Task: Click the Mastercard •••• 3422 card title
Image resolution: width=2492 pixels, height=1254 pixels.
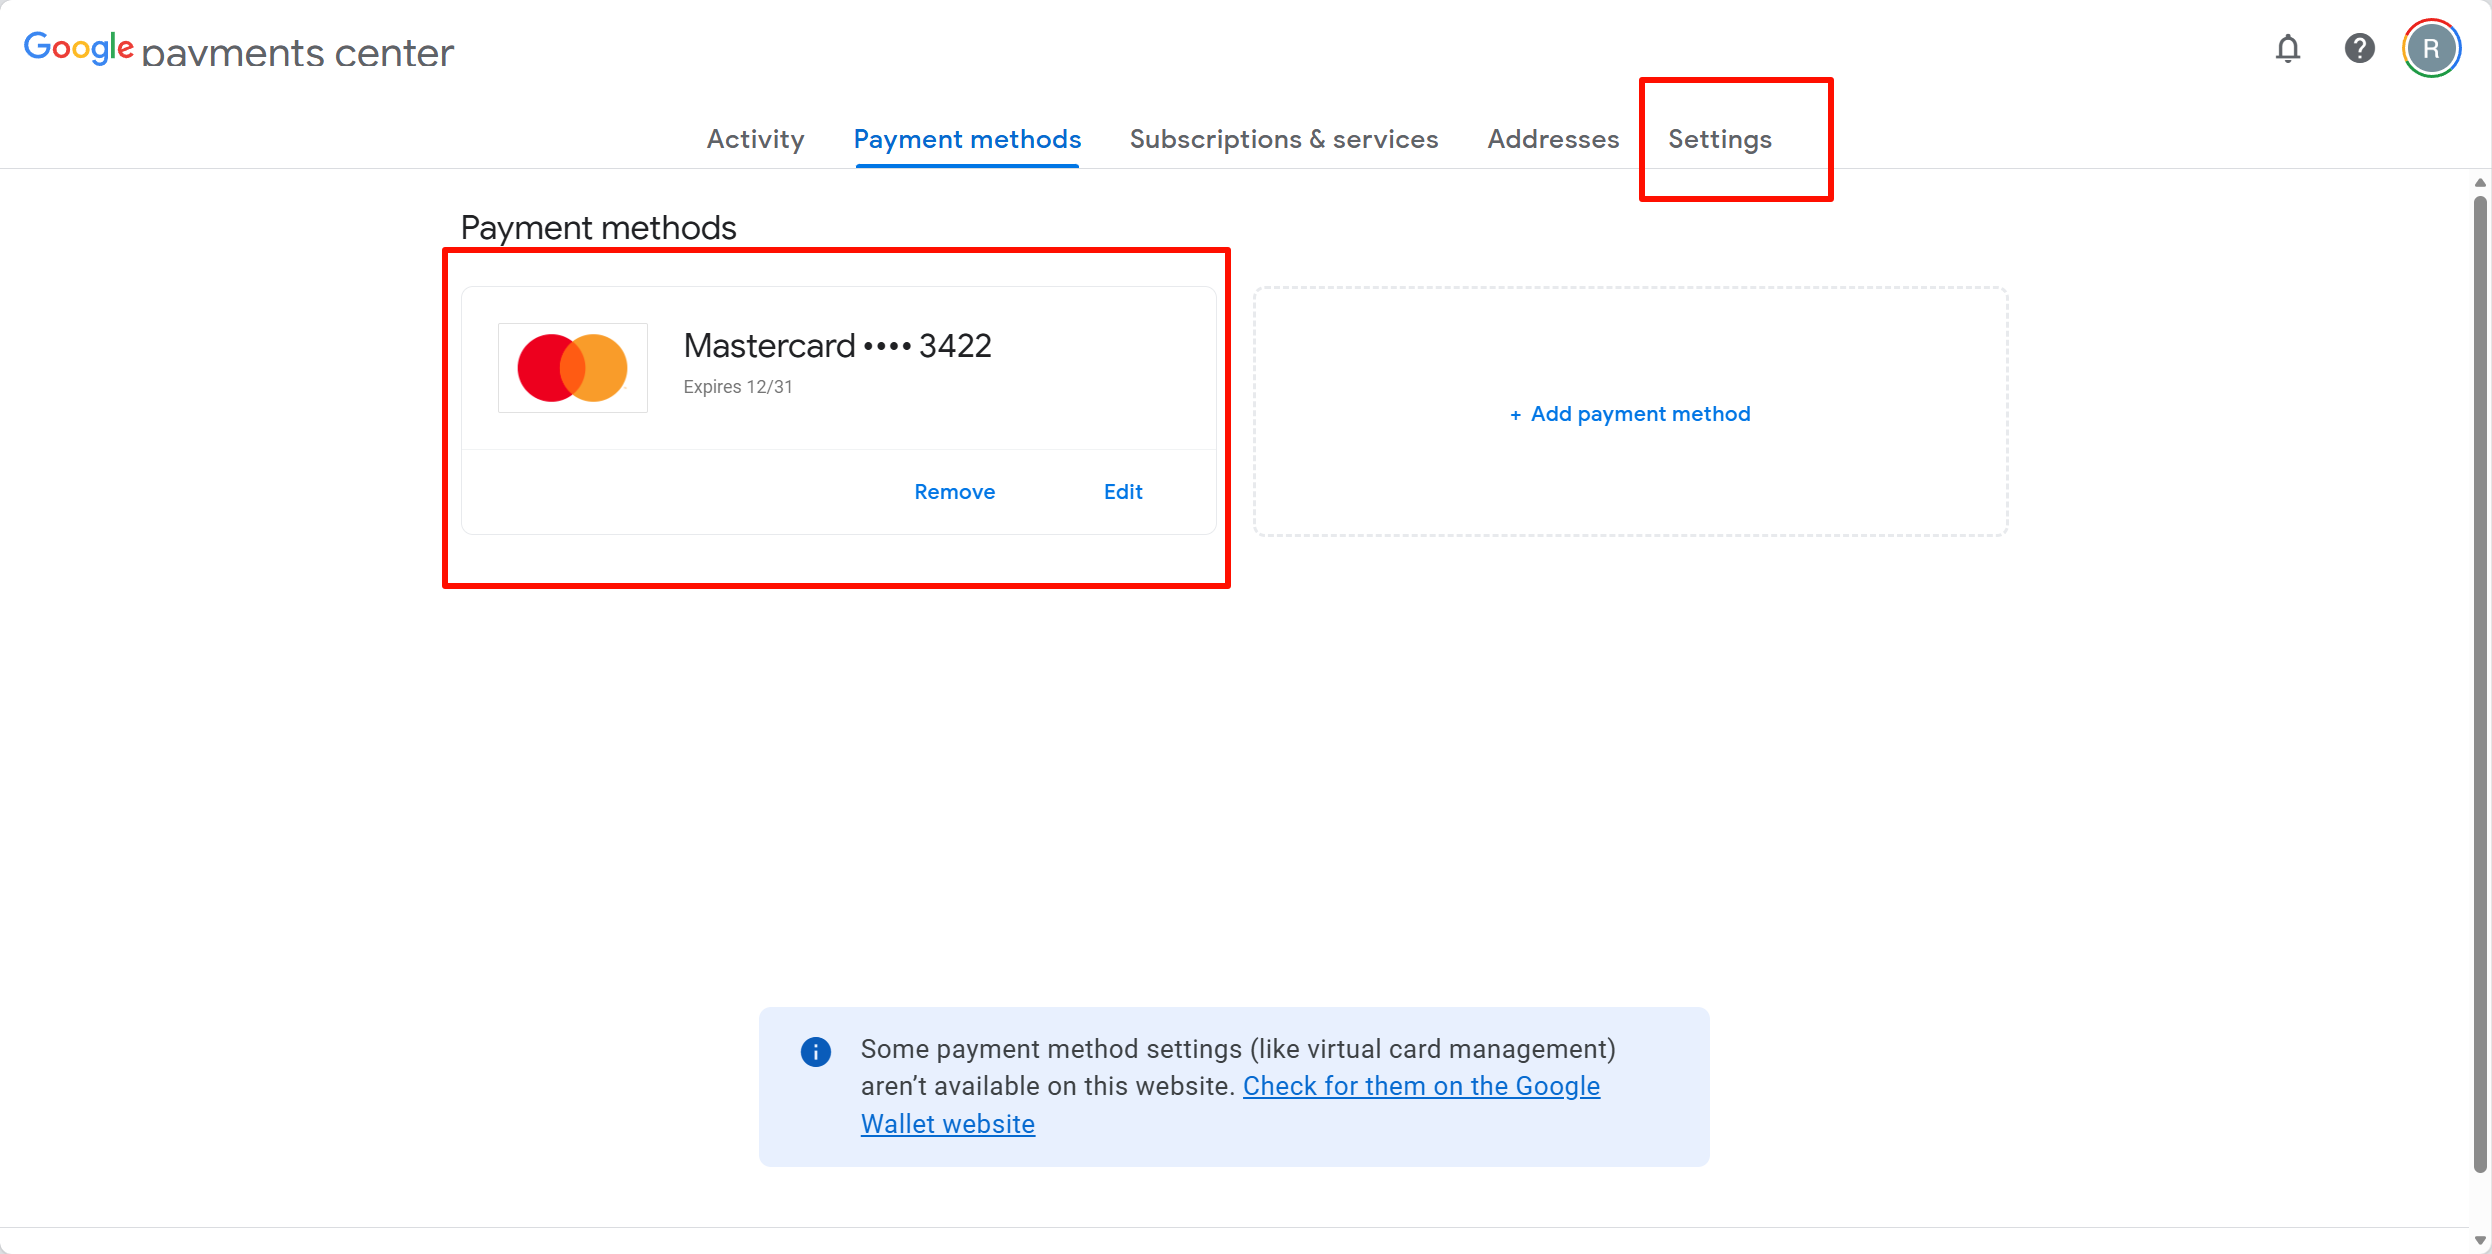Action: [x=837, y=346]
